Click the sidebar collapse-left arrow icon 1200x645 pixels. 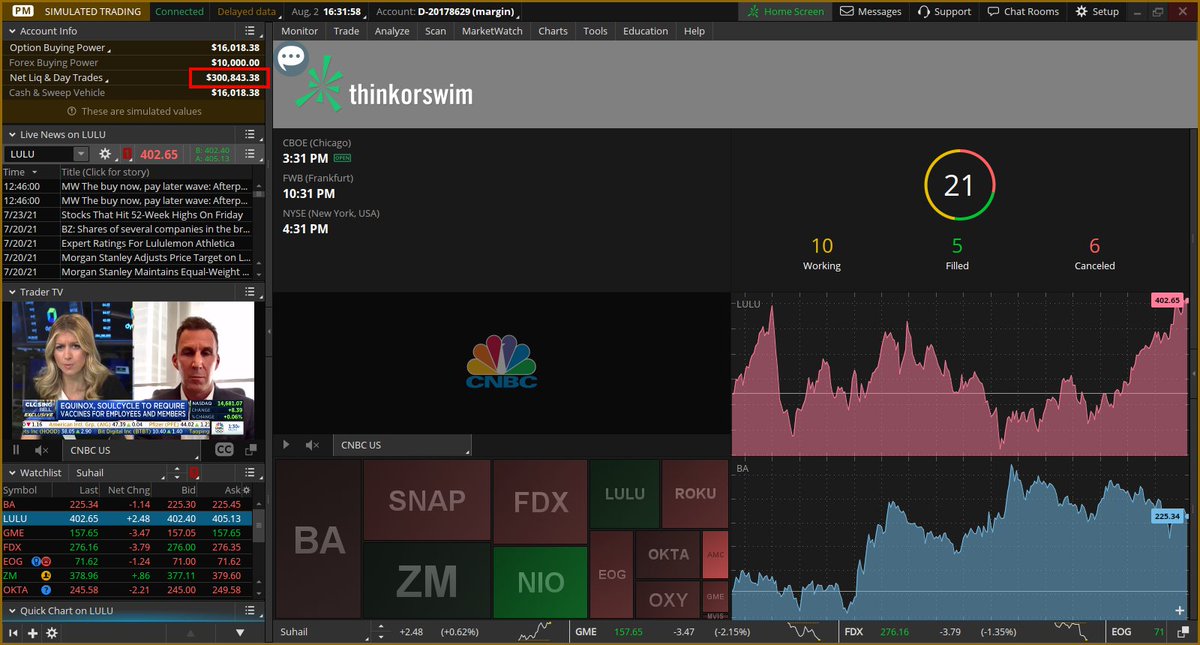coord(14,633)
